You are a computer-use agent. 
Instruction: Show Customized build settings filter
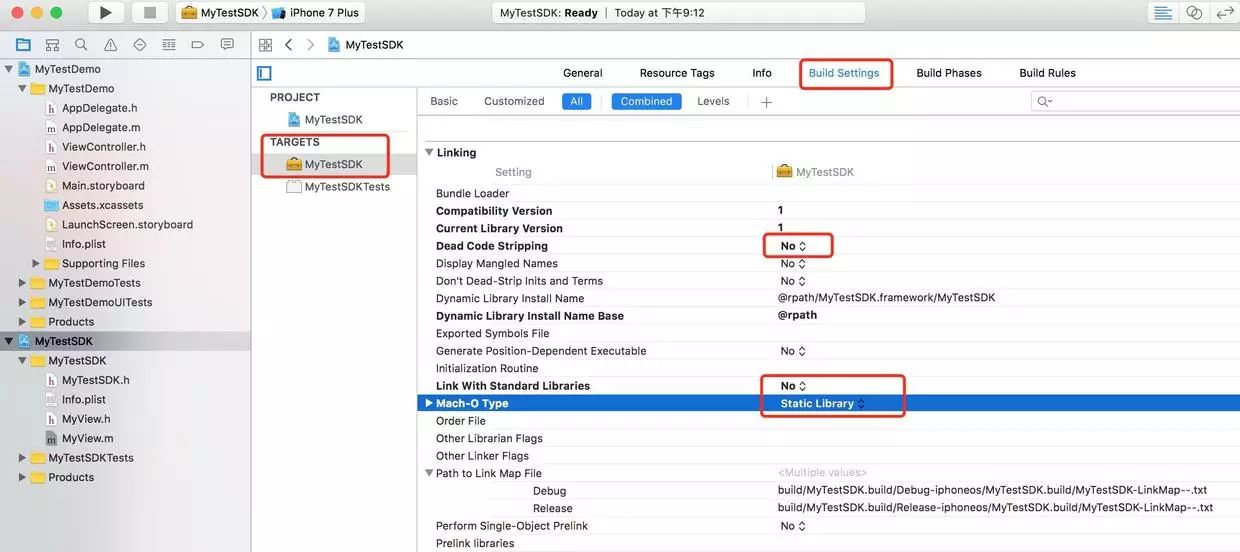coord(514,101)
